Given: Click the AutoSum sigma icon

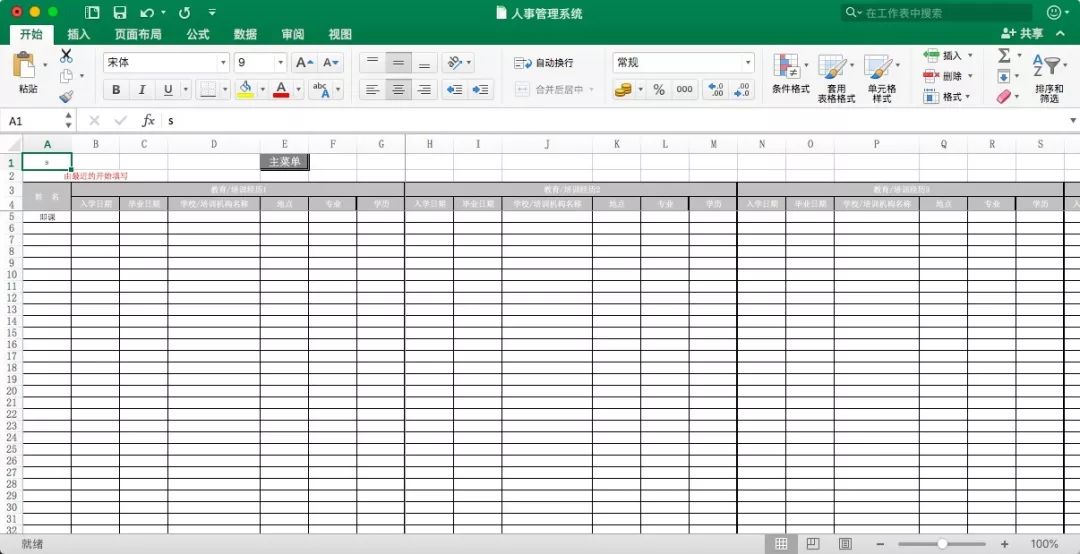Looking at the screenshot, I should point(1004,55).
